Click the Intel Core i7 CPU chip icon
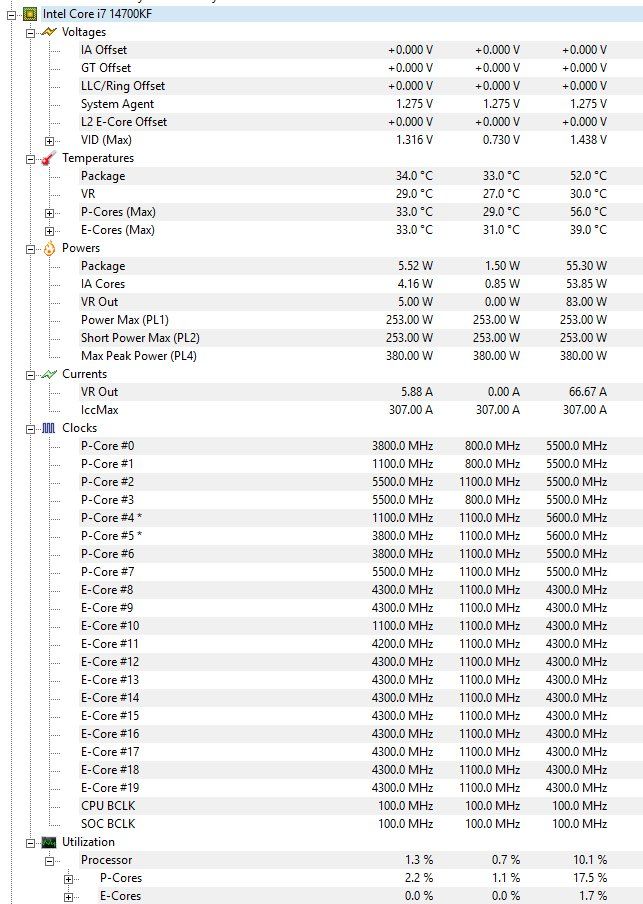Screen dimensions: 643x904 [x=30, y=14]
